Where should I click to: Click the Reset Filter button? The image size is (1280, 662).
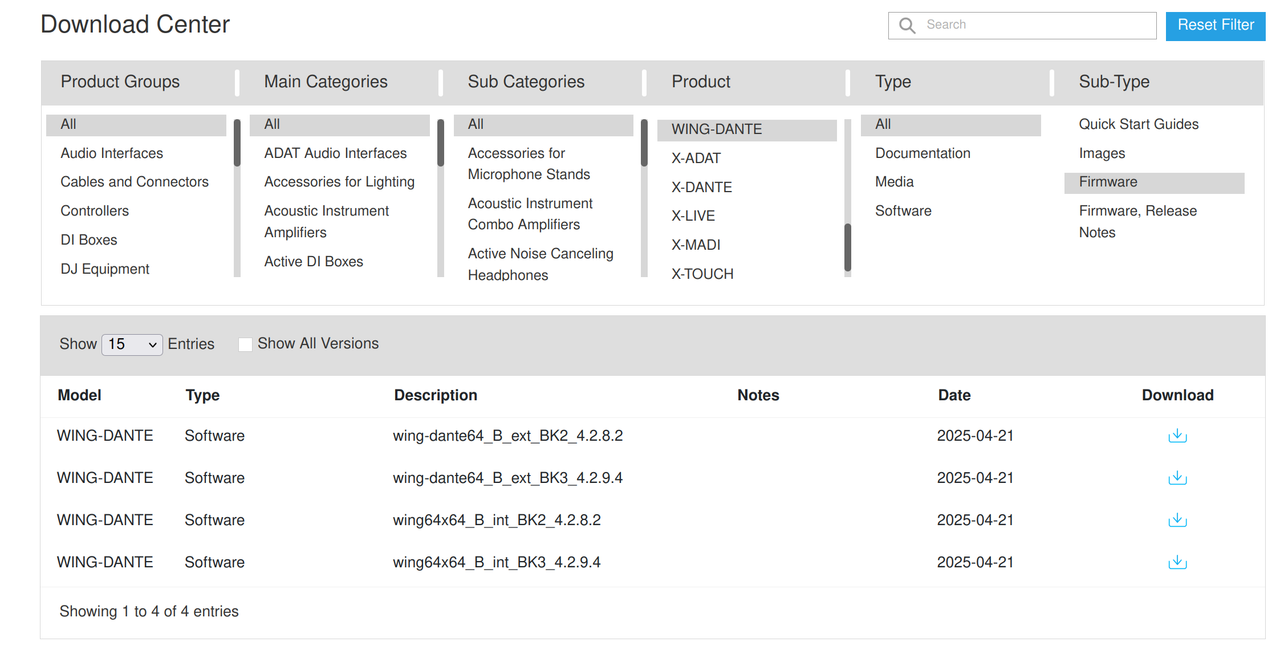click(x=1215, y=25)
